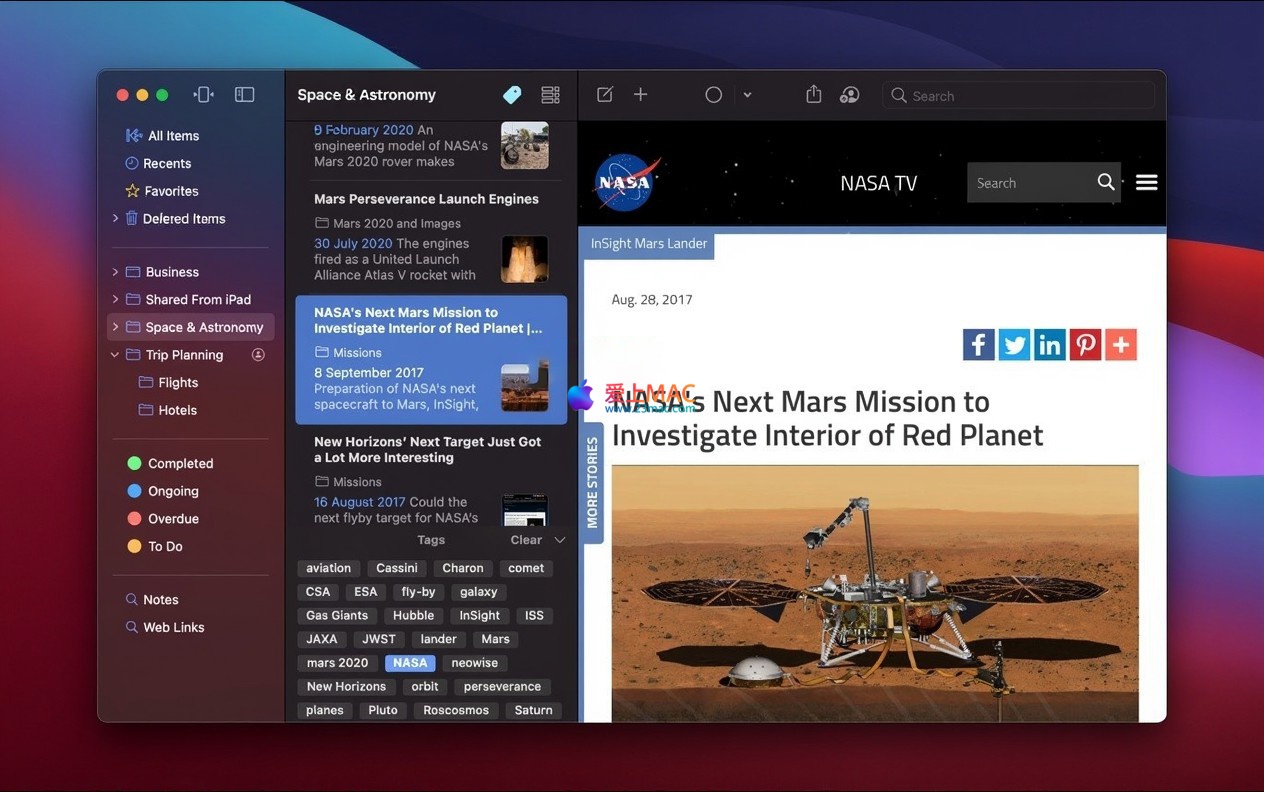
Task: Click the tag filter icon
Action: pyautogui.click(x=512, y=95)
